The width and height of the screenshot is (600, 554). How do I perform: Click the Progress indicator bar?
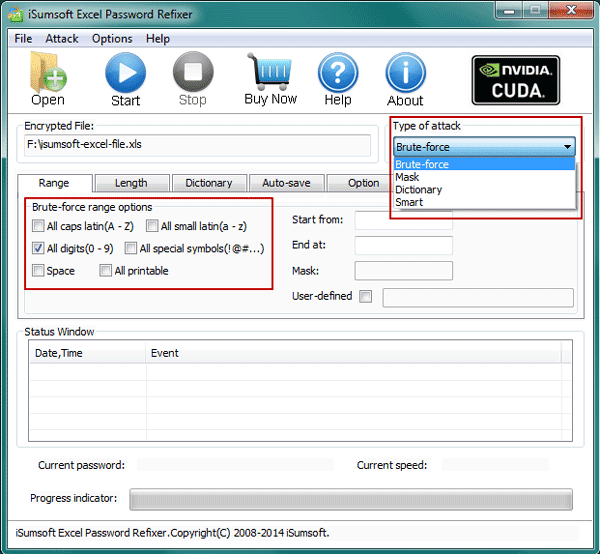click(x=351, y=499)
